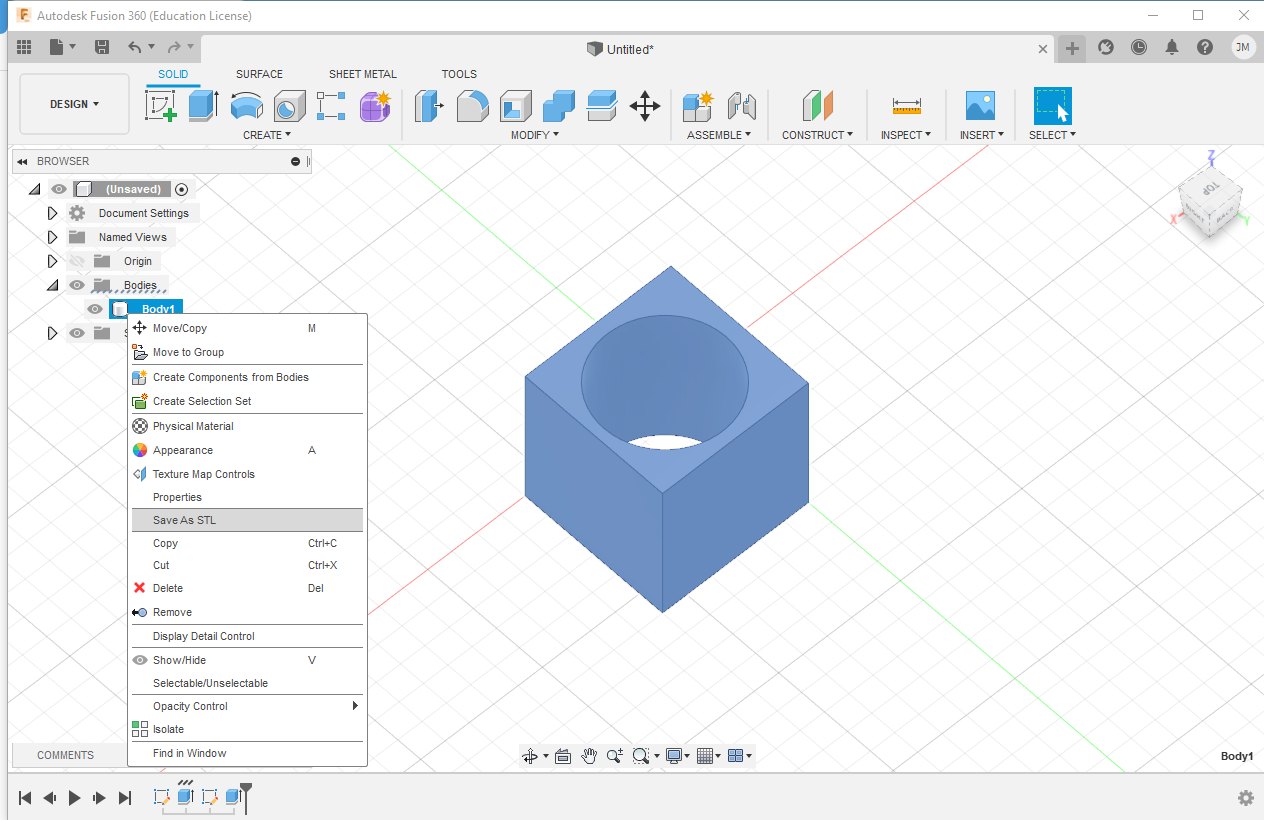Select the Press Pull tool icon
The height and width of the screenshot is (820, 1264).
tap(430, 105)
